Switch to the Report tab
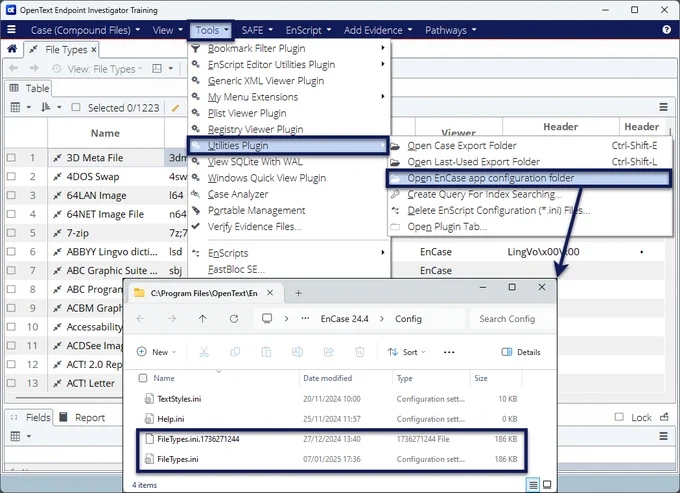The height and width of the screenshot is (493, 680). click(83, 417)
